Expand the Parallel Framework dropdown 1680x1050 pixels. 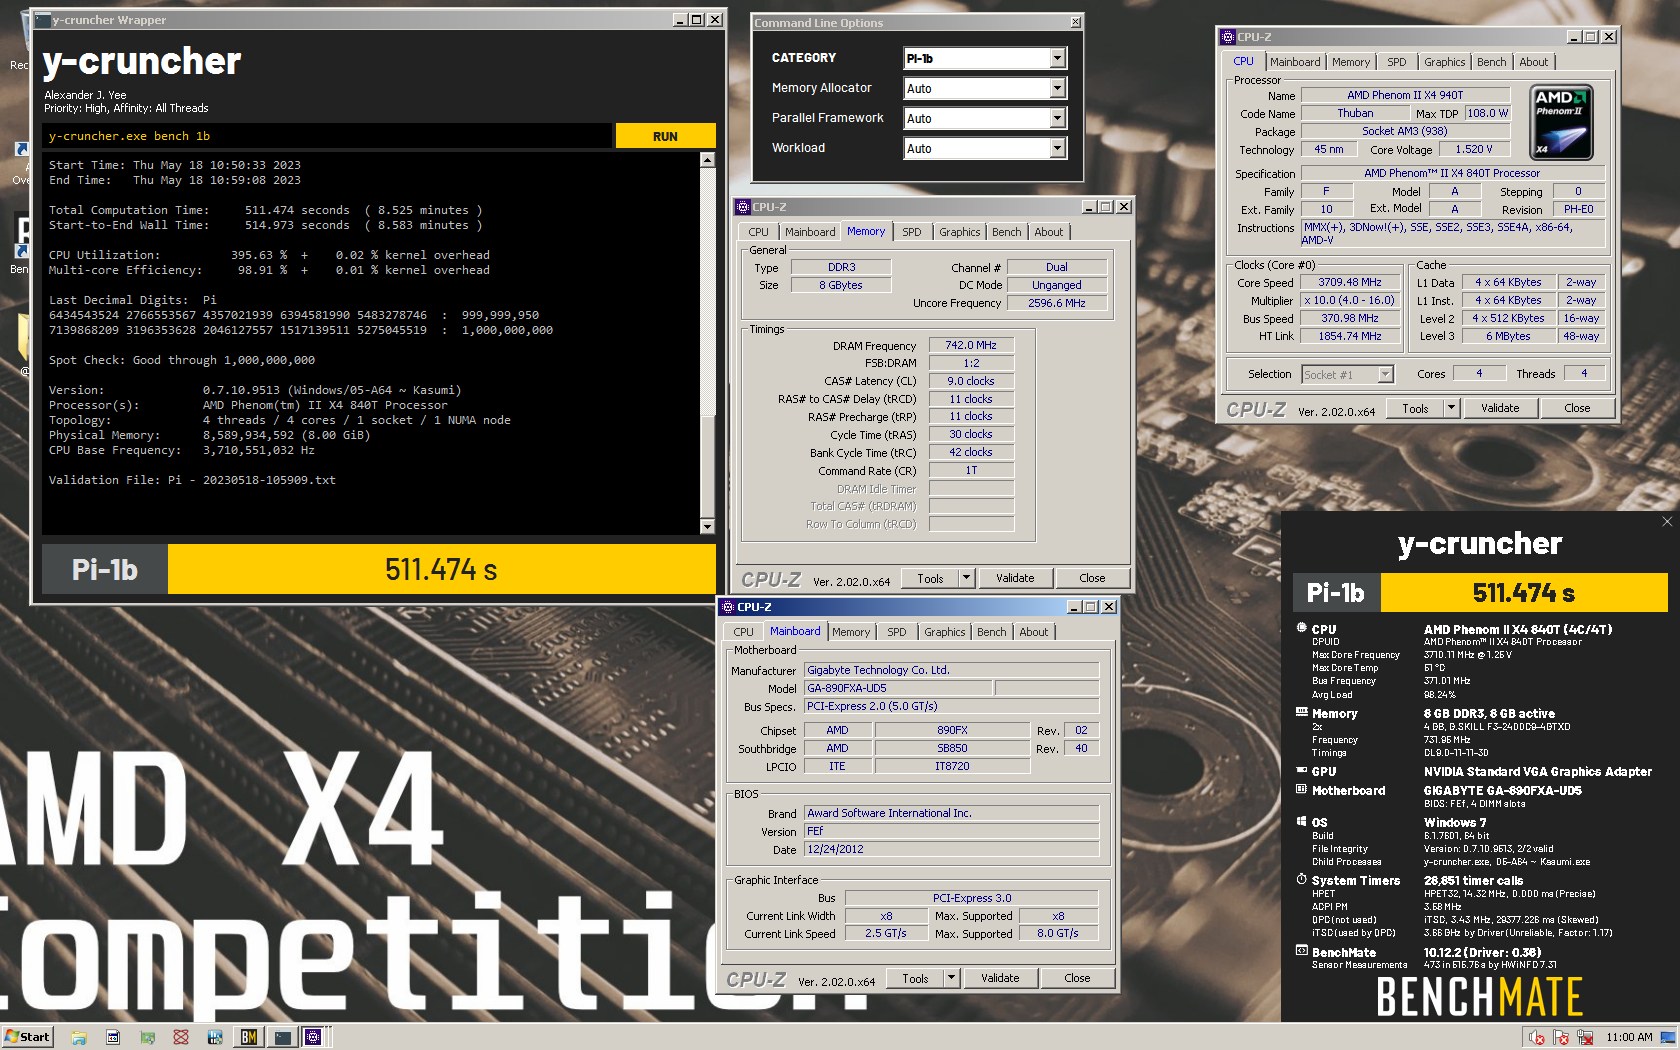point(1058,118)
